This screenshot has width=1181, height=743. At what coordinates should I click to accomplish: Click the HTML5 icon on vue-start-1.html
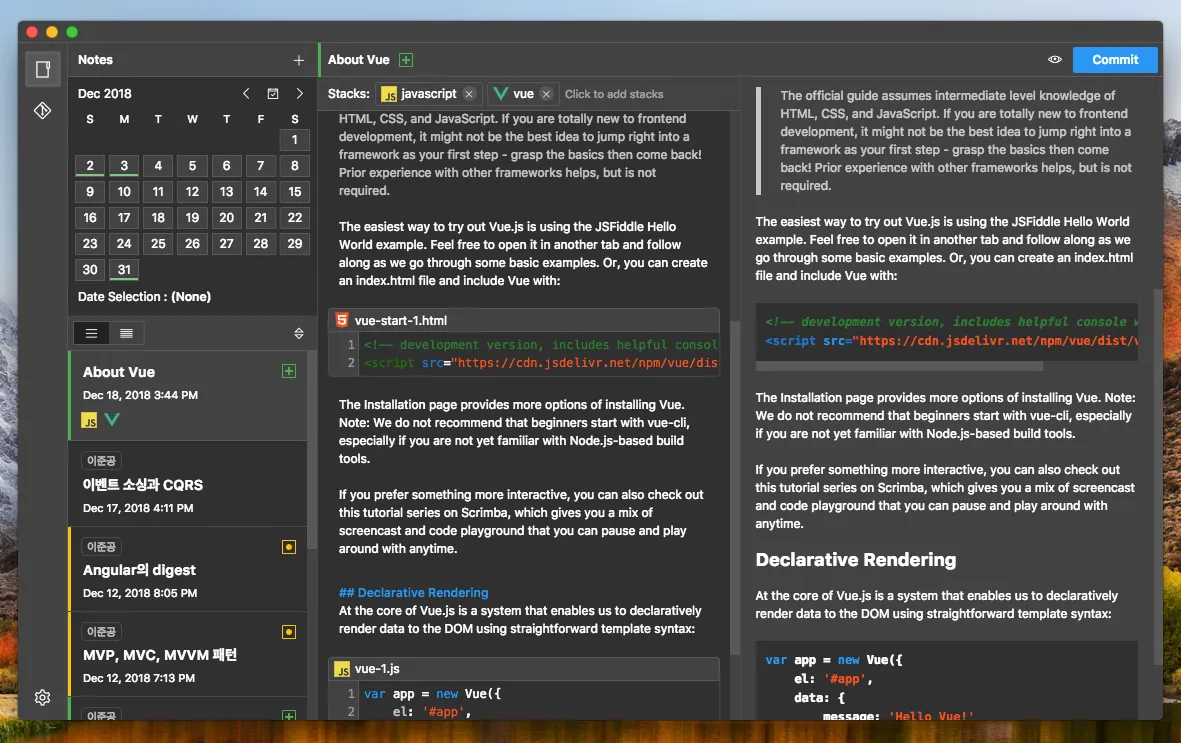(342, 320)
